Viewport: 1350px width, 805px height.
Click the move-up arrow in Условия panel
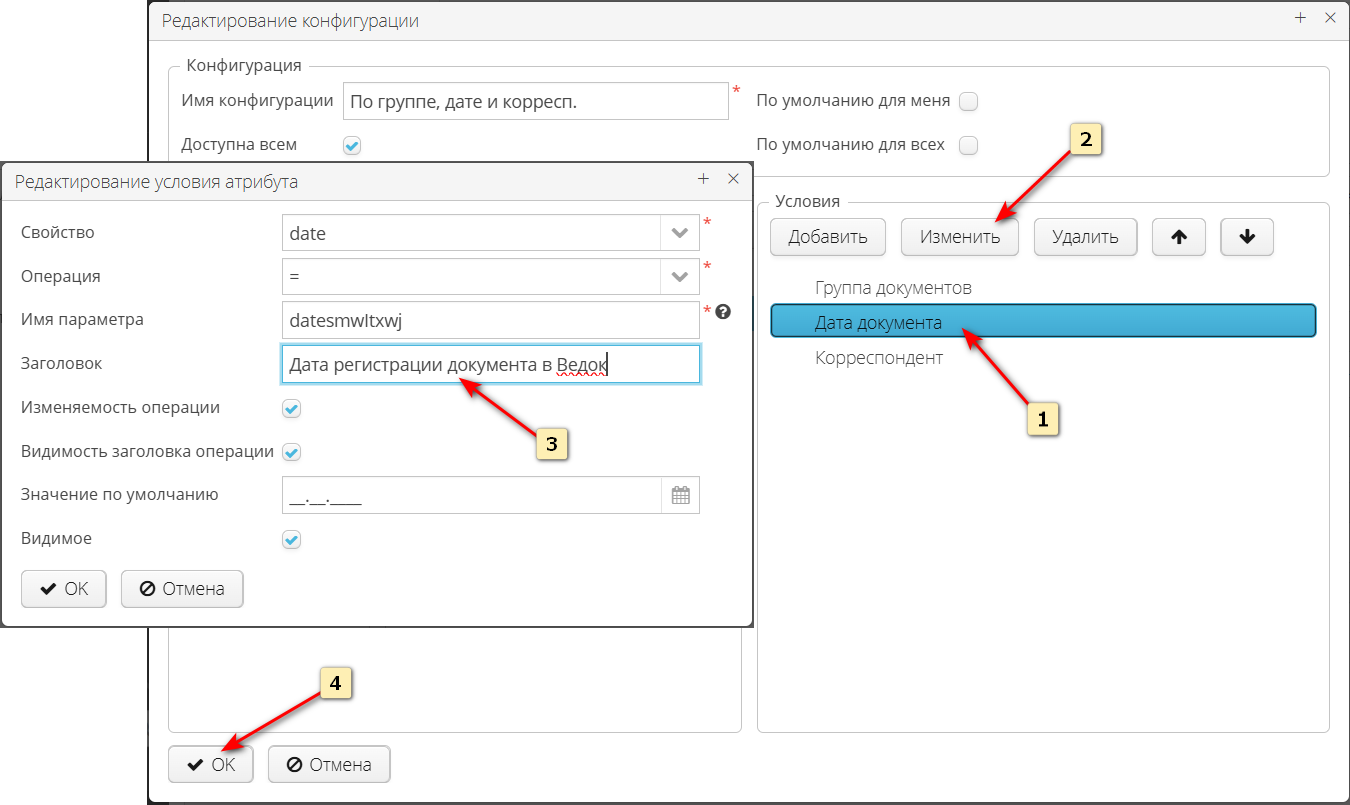click(1178, 237)
